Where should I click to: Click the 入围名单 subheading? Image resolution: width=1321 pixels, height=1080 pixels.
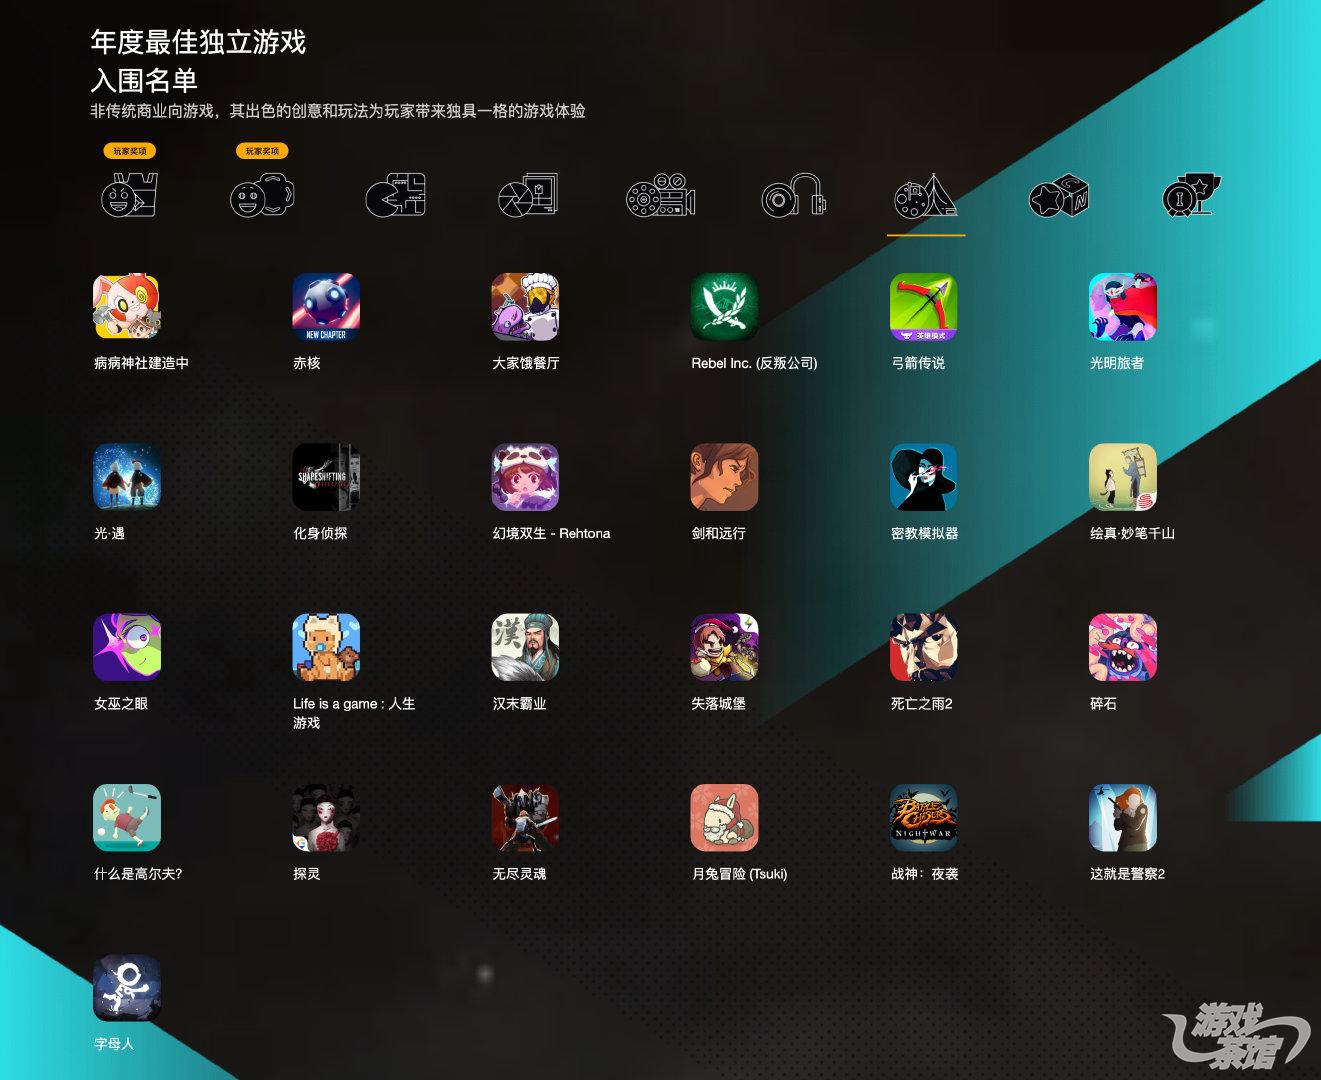pyautogui.click(x=144, y=80)
